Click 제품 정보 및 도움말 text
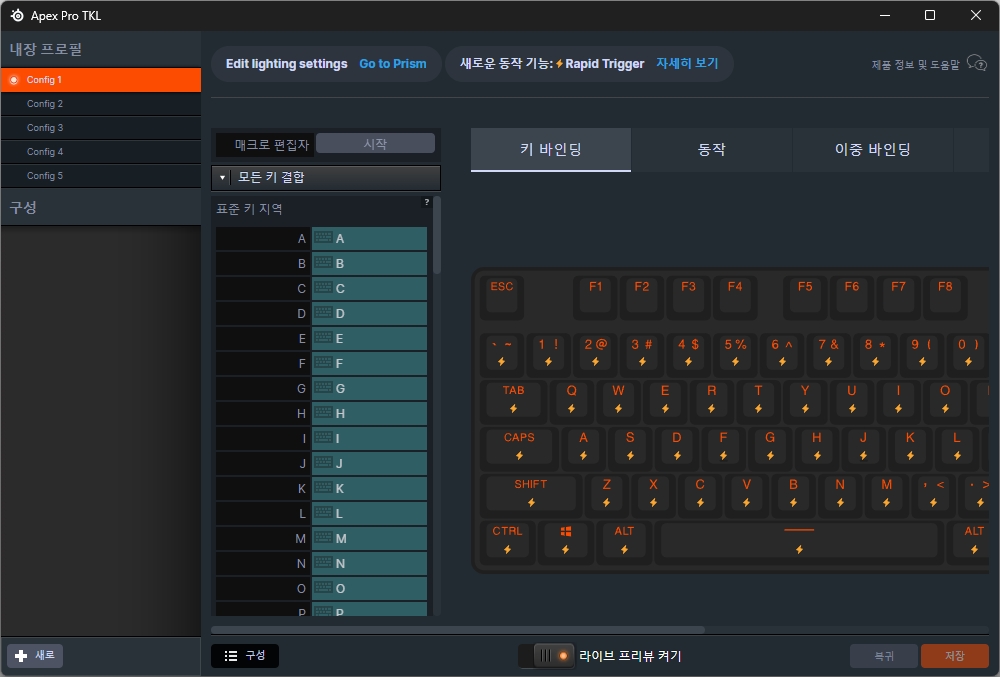 pyautogui.click(x=915, y=64)
